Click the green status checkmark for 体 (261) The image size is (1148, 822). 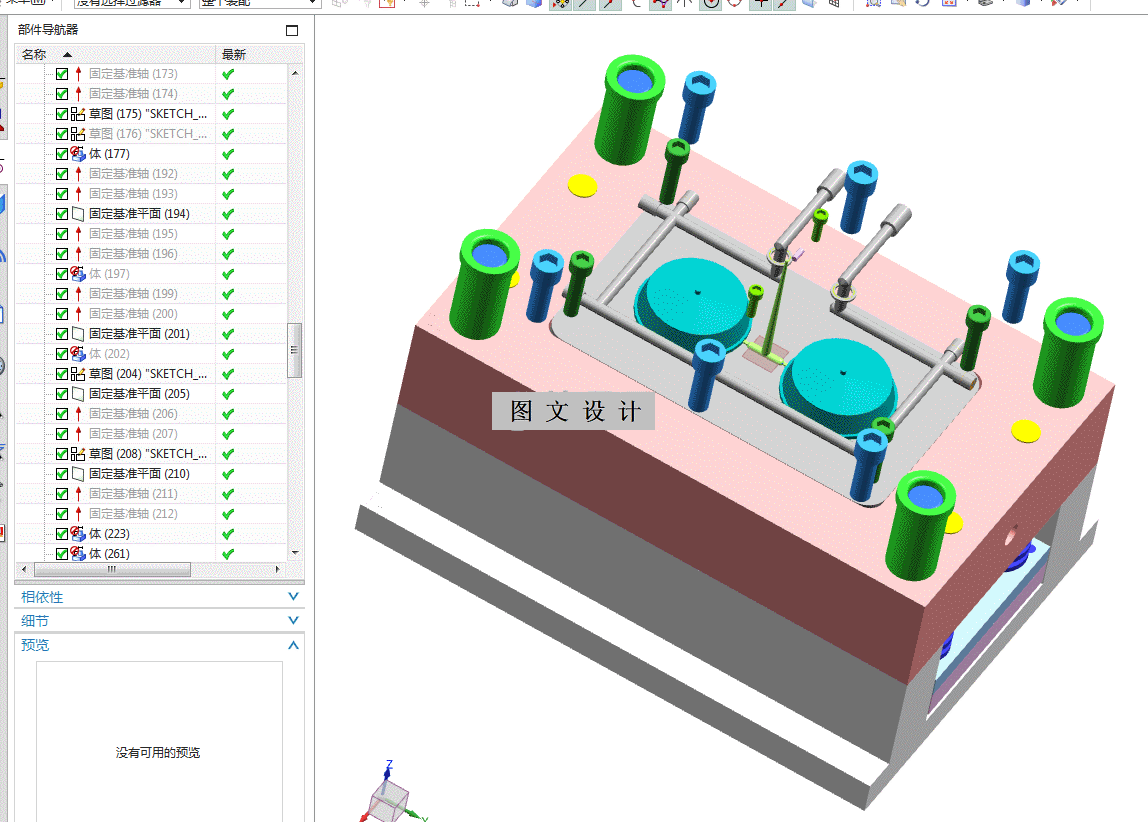coord(228,554)
